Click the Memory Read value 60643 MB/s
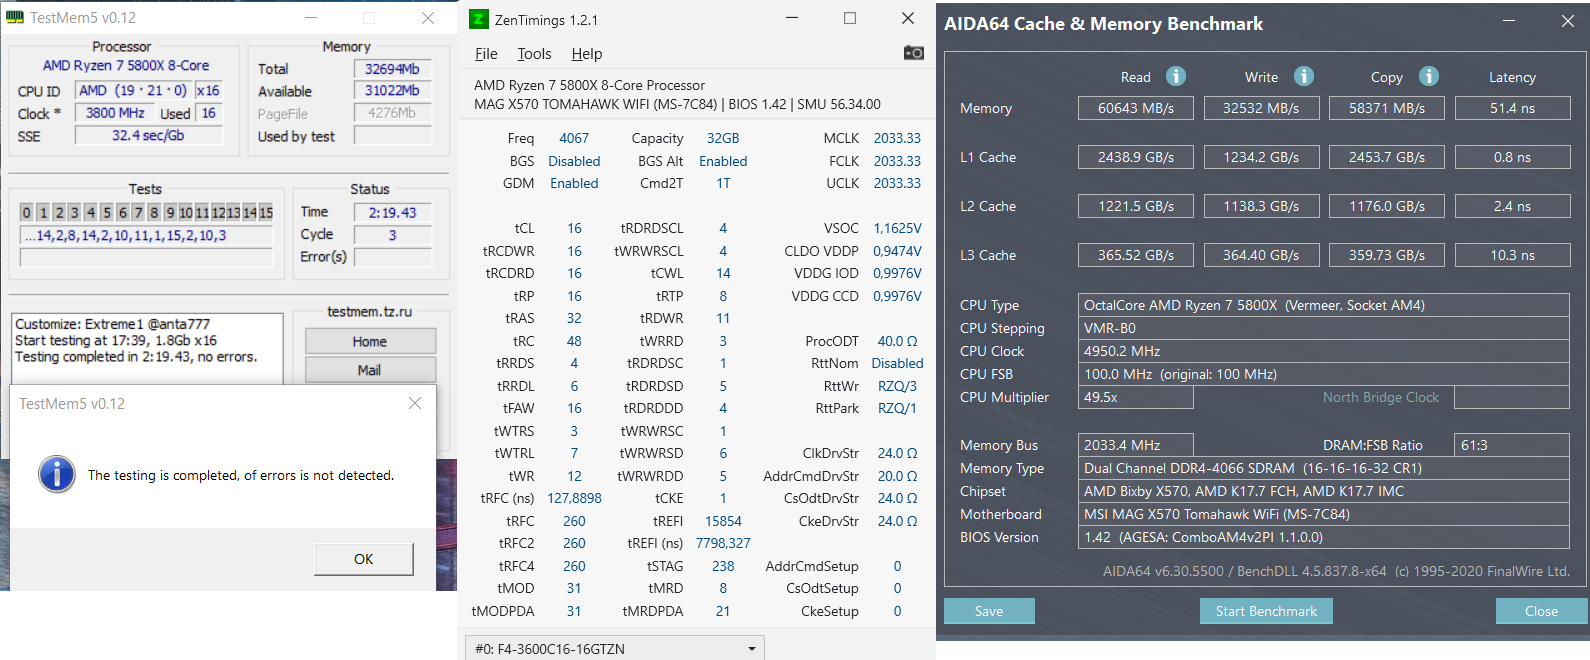 [x=1136, y=108]
